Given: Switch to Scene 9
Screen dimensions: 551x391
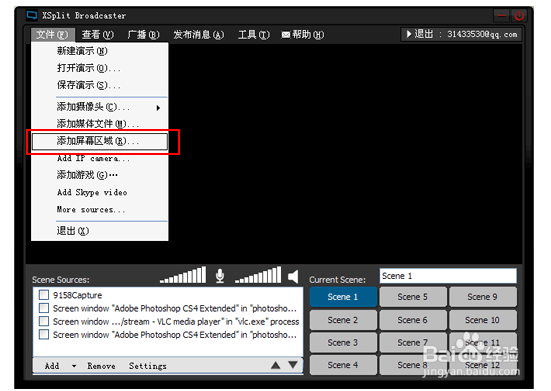Looking at the screenshot, I should (482, 297).
